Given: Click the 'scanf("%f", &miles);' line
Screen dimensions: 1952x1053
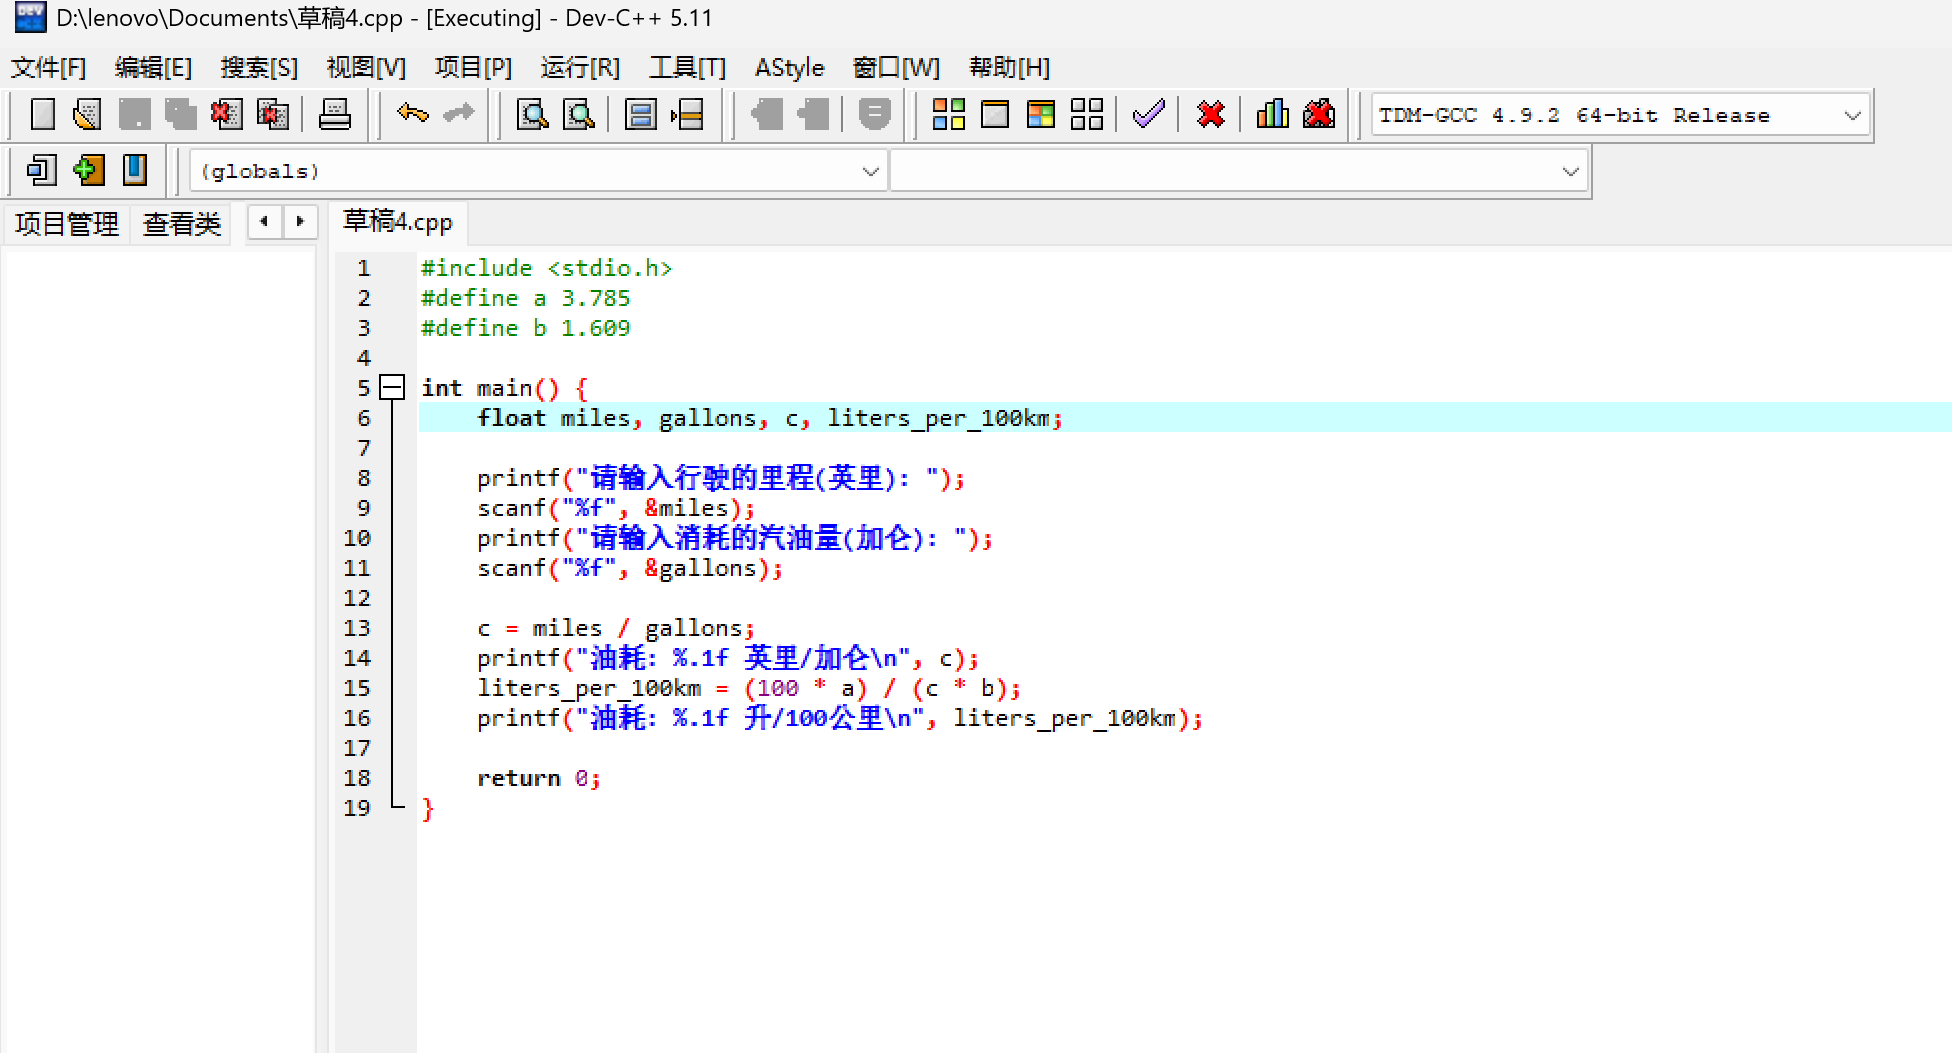Looking at the screenshot, I should click(x=616, y=508).
